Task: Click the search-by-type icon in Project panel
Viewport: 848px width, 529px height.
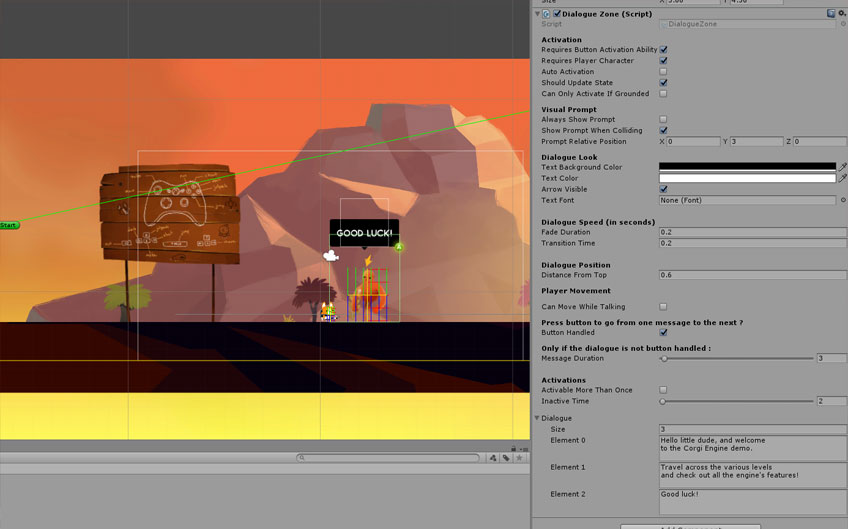Action: pyautogui.click(x=493, y=458)
